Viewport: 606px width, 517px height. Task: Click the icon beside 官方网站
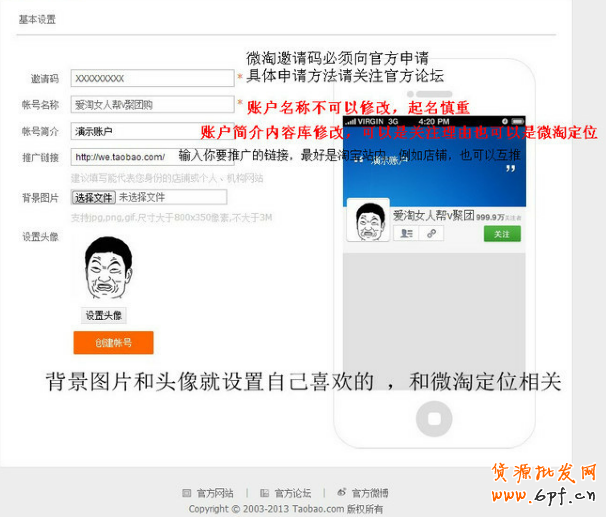pyautogui.click(x=187, y=493)
